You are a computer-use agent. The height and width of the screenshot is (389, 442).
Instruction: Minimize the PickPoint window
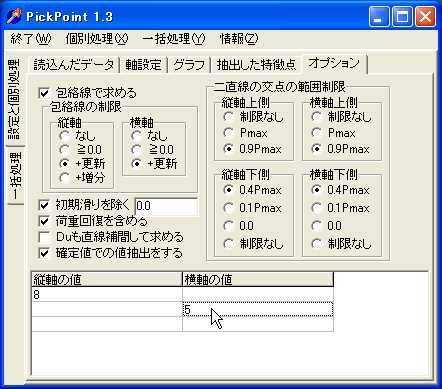379,16
